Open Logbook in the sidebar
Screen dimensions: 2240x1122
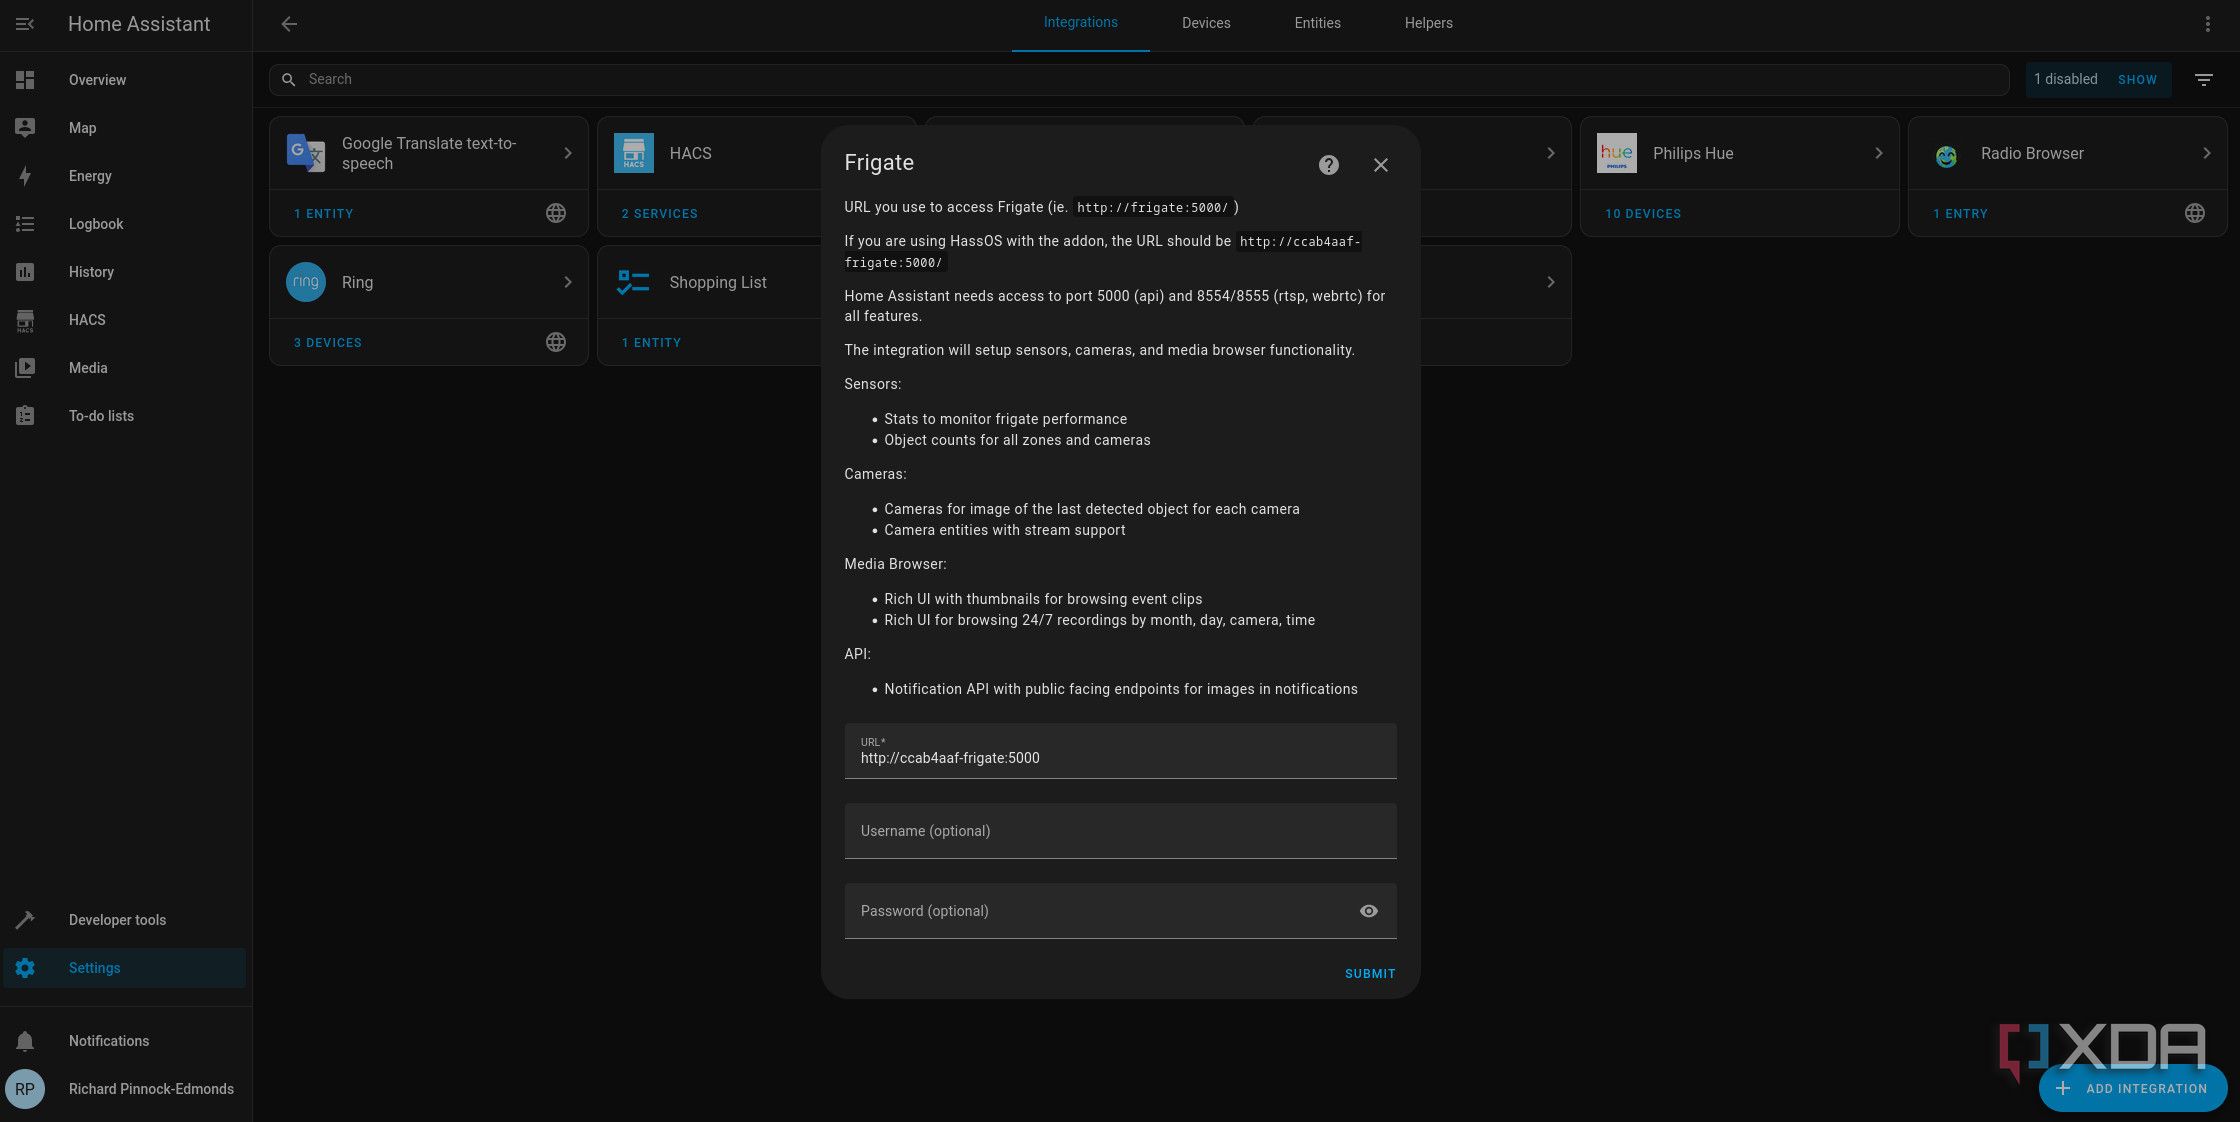(124, 224)
